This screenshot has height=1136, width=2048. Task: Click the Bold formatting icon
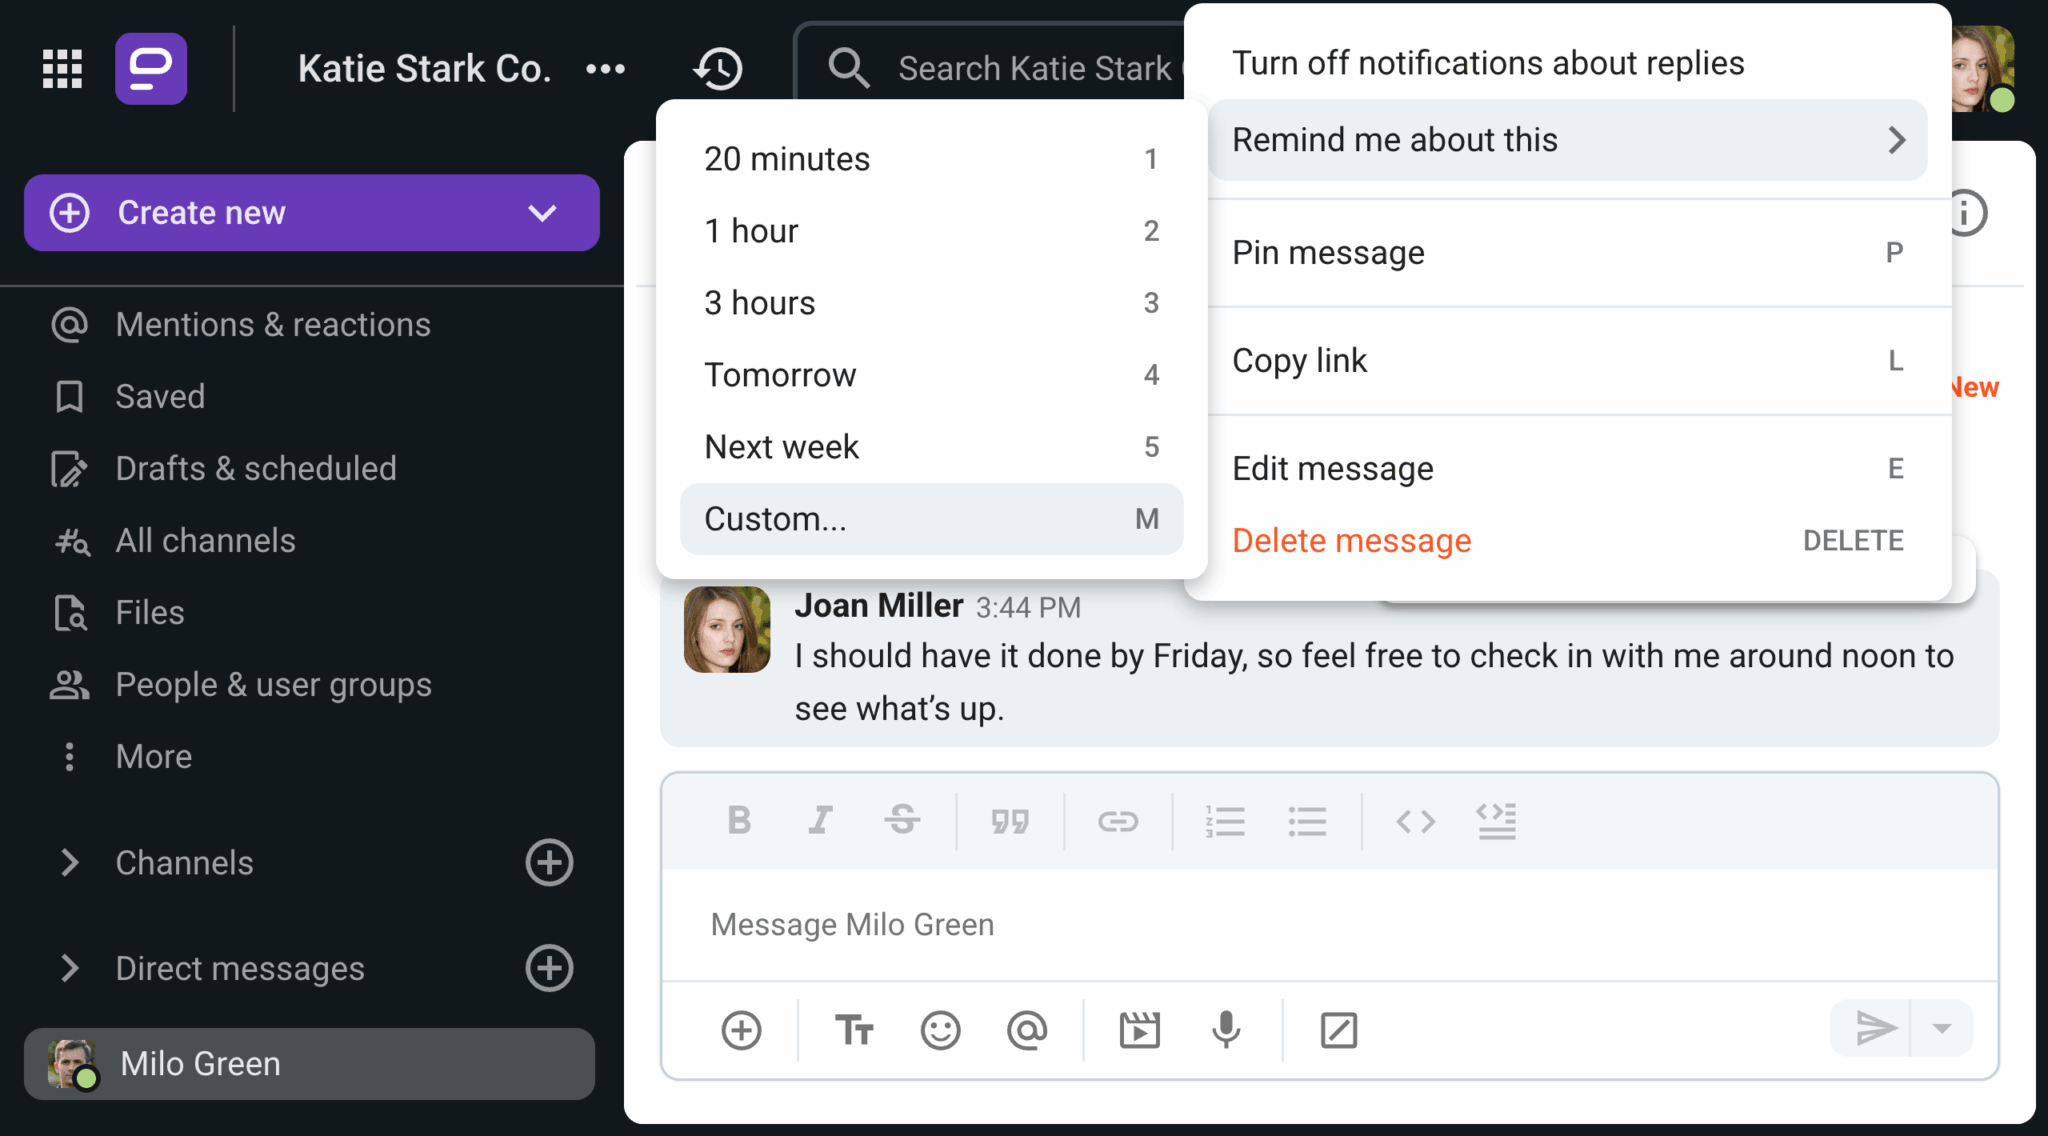pyautogui.click(x=739, y=821)
